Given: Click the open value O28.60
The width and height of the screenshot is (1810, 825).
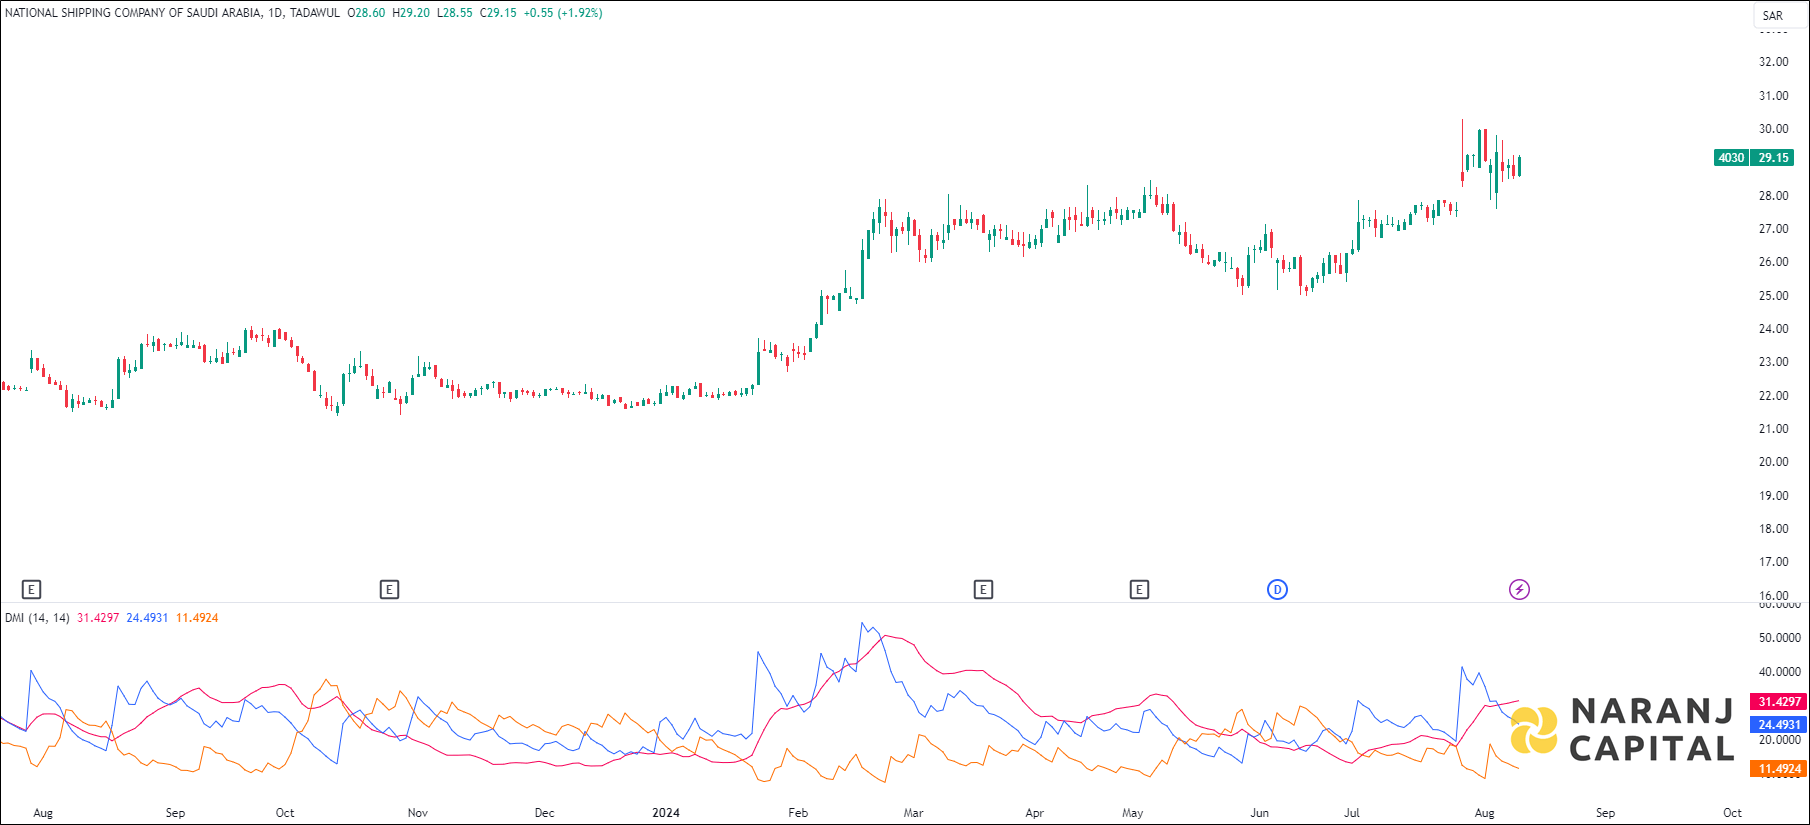Looking at the screenshot, I should (x=366, y=13).
